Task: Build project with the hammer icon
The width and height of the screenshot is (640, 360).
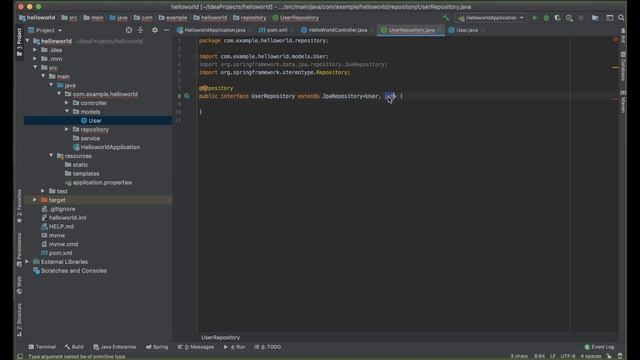Action: click(446, 18)
